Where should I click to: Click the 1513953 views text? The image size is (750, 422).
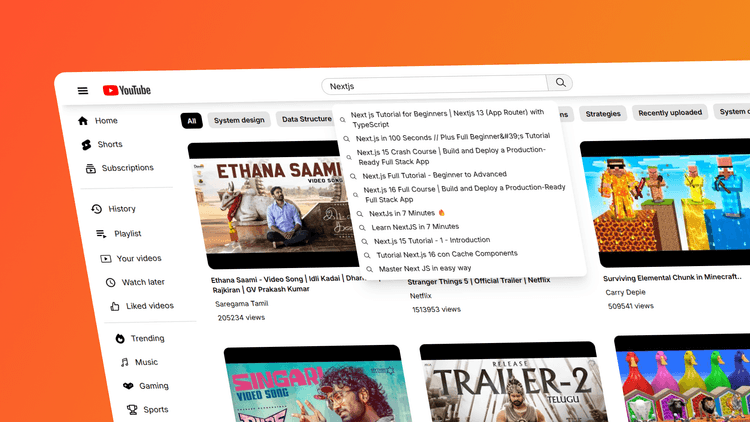pos(436,310)
